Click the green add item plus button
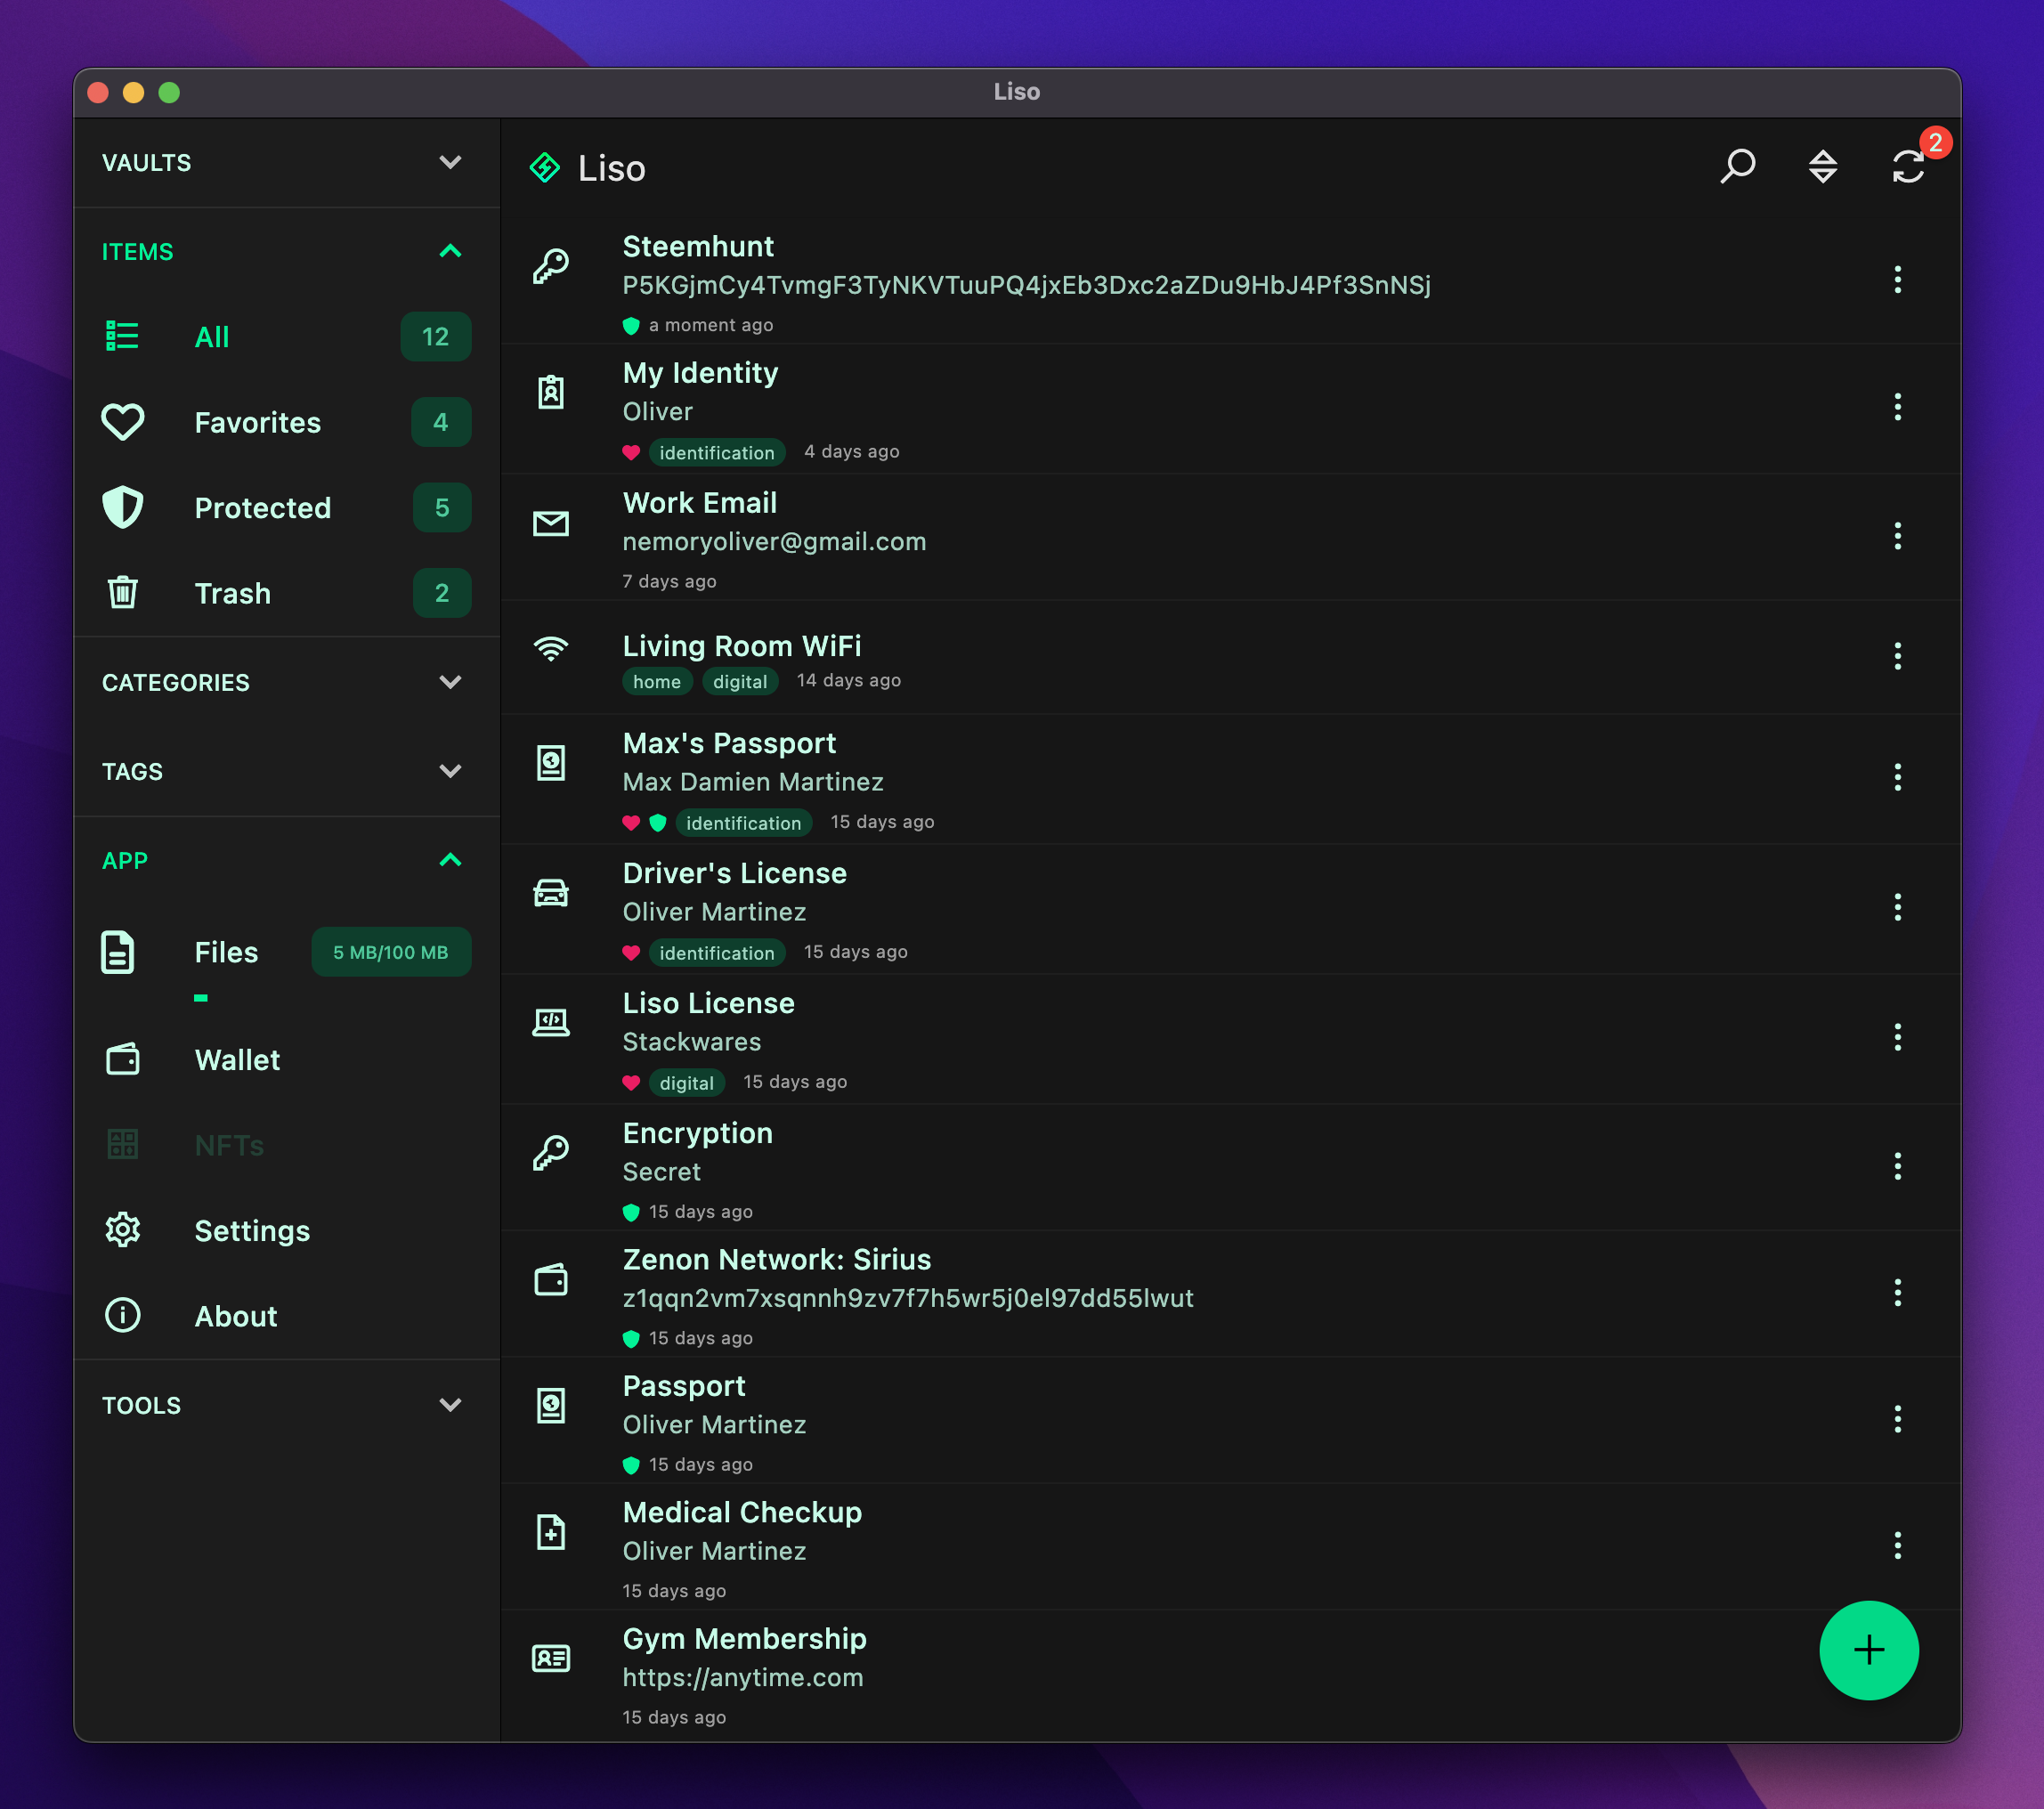This screenshot has height=1809, width=2044. click(x=1868, y=1650)
